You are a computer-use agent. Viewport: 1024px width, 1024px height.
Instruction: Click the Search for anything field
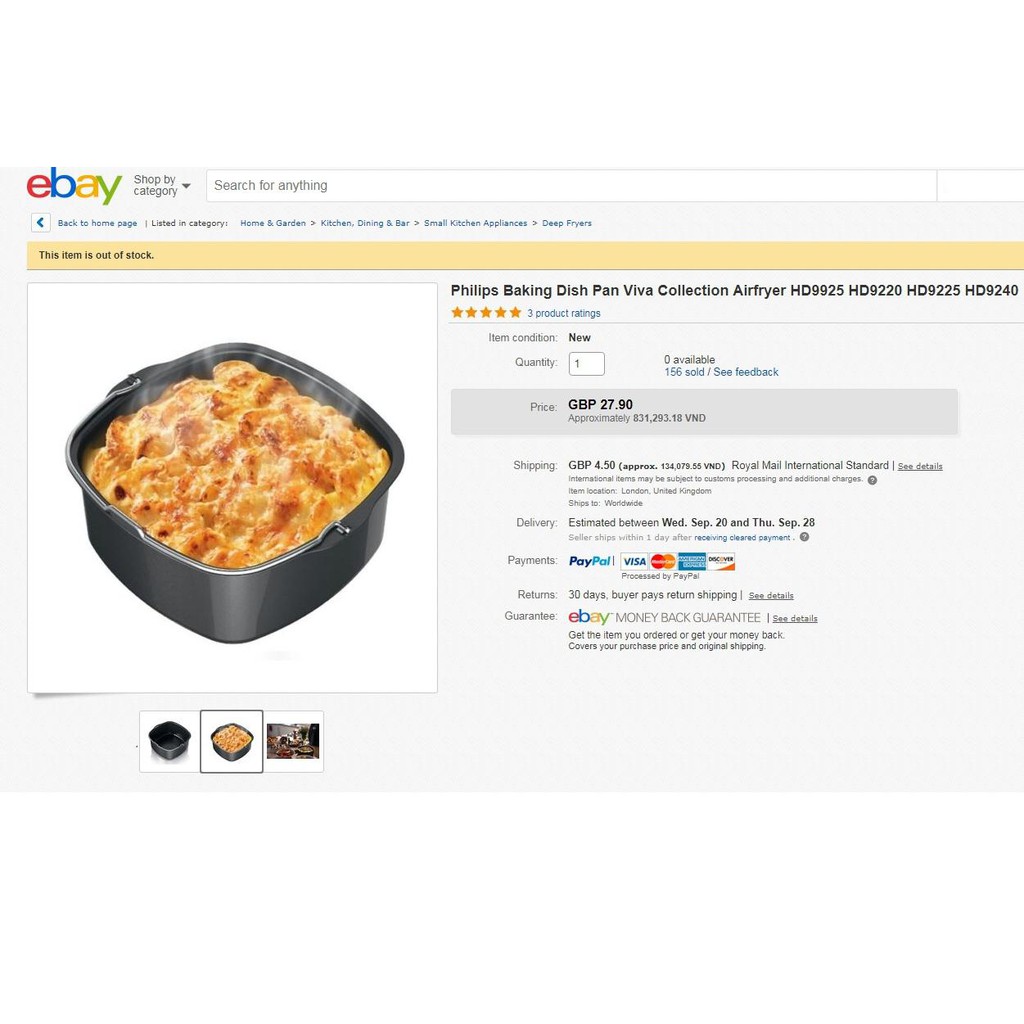[x=571, y=185]
